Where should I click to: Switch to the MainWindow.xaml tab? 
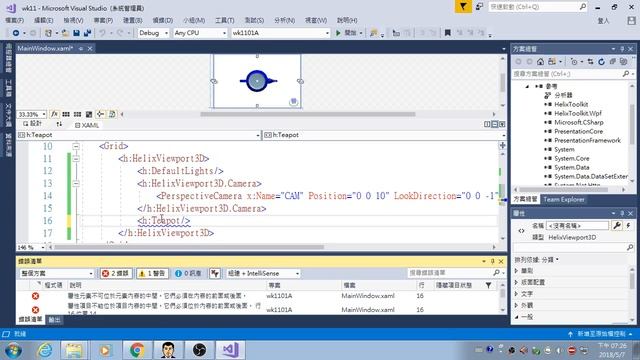pos(45,48)
